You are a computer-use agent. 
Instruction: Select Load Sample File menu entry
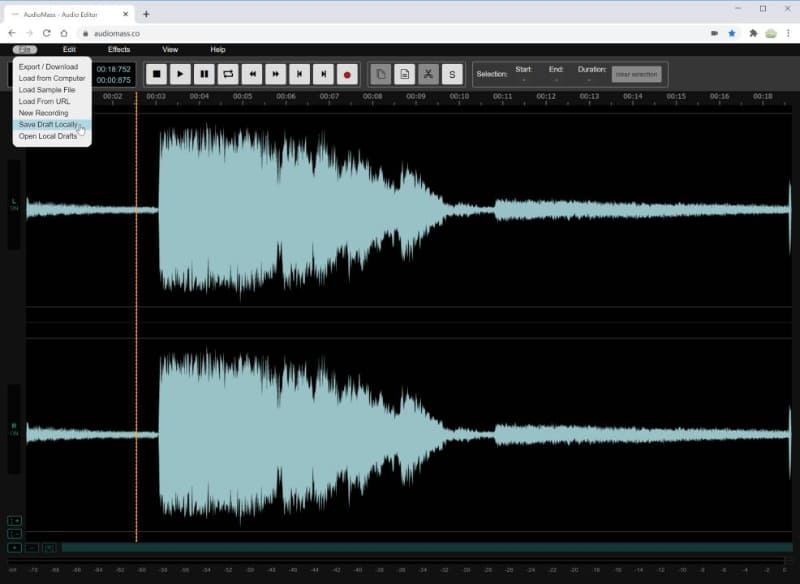coord(52,90)
